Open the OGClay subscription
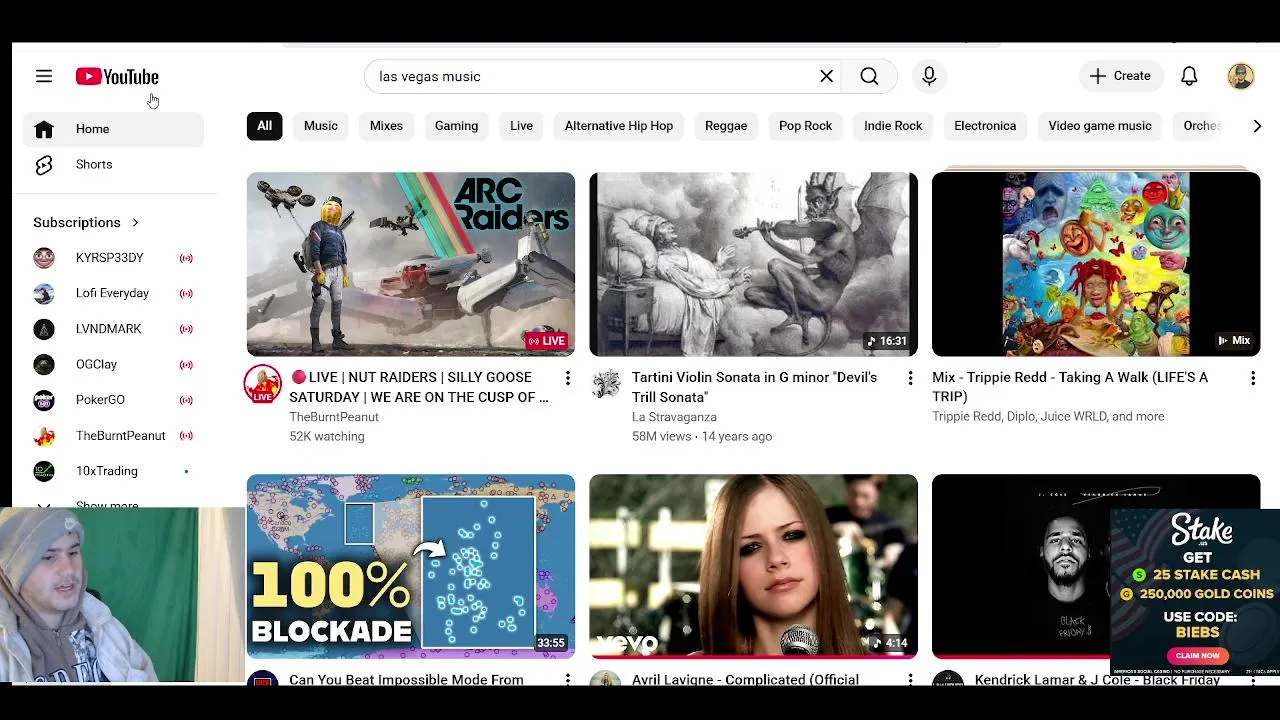The height and width of the screenshot is (720, 1280). tap(114, 364)
